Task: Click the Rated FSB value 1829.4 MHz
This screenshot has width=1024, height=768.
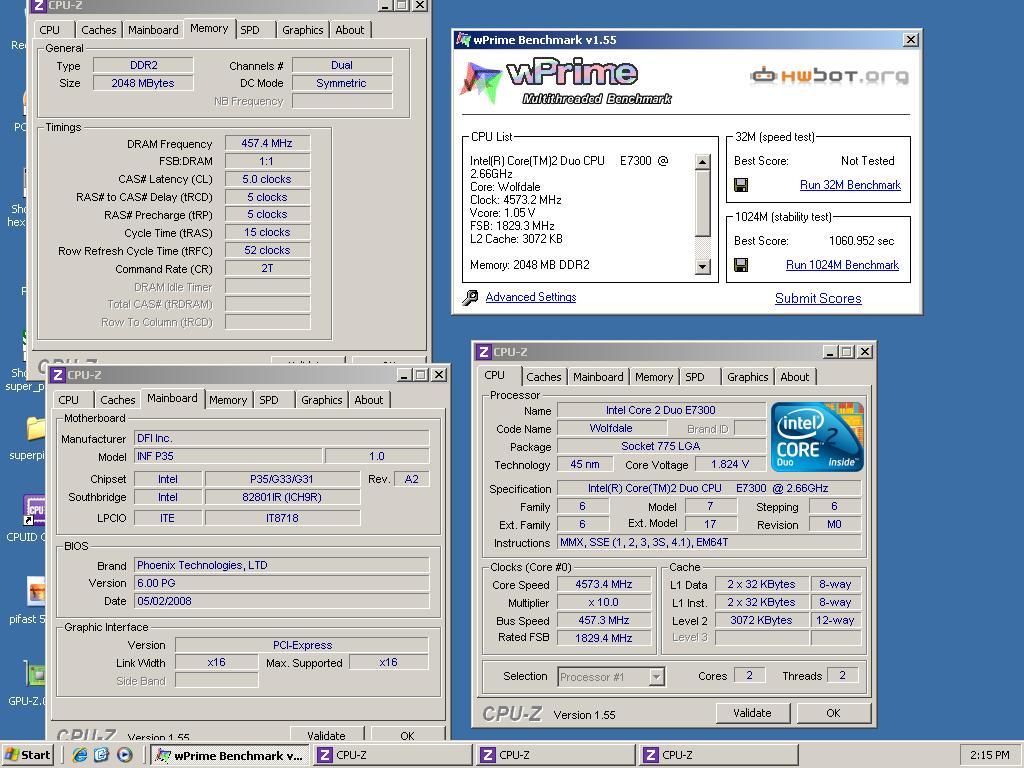Action: (603, 638)
